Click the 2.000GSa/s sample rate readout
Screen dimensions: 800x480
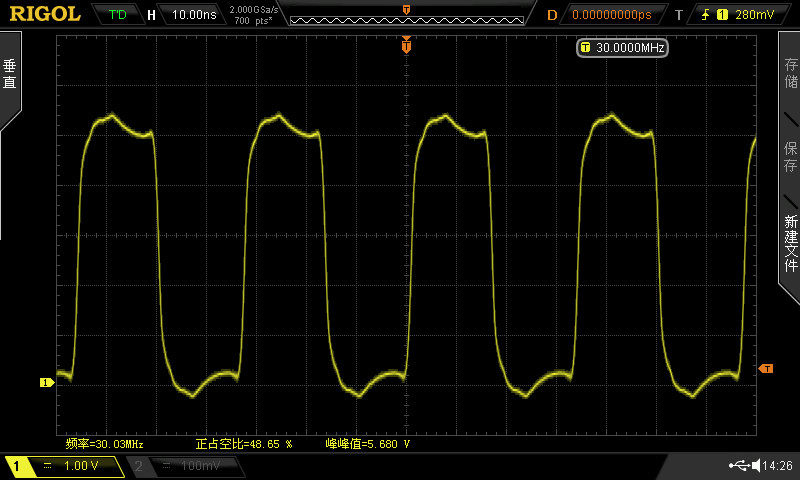click(x=254, y=10)
